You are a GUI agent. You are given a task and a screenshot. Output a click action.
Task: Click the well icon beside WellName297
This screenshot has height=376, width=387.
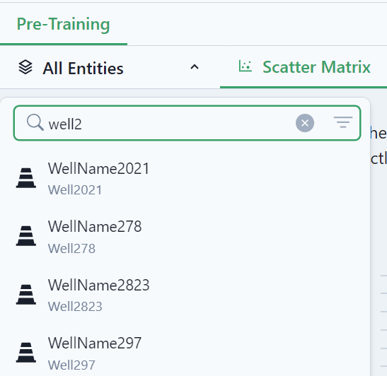tap(26, 352)
